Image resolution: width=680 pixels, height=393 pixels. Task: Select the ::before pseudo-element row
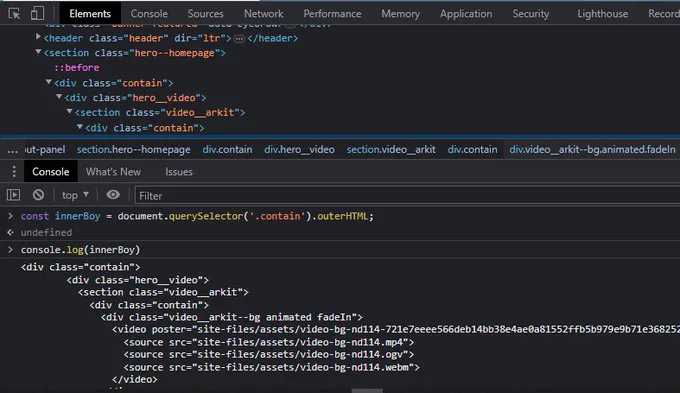click(77, 68)
